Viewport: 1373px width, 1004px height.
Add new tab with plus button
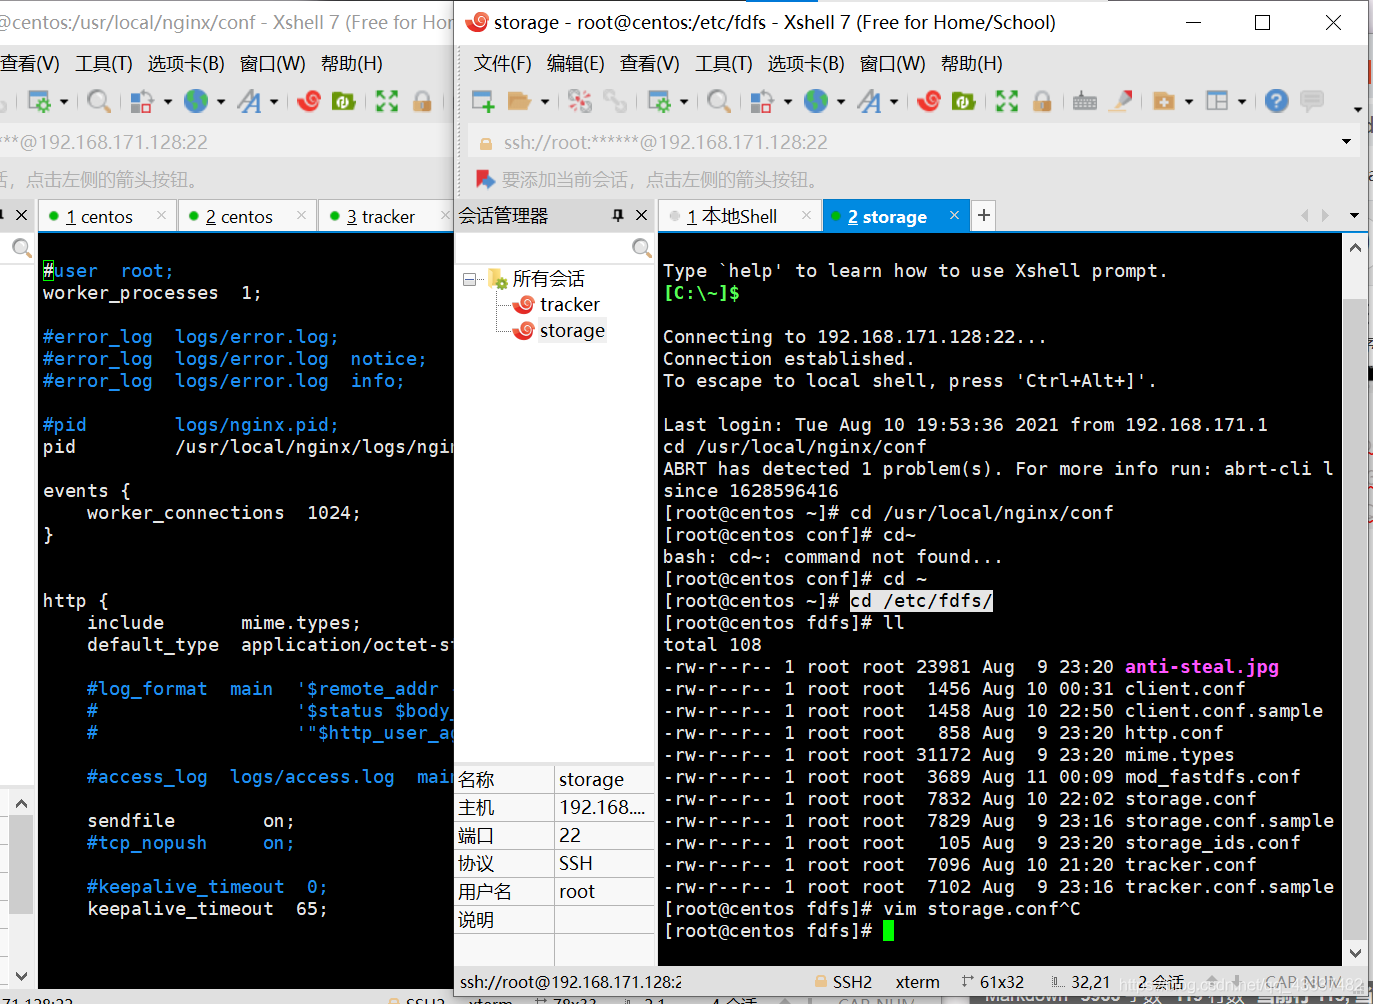(984, 215)
